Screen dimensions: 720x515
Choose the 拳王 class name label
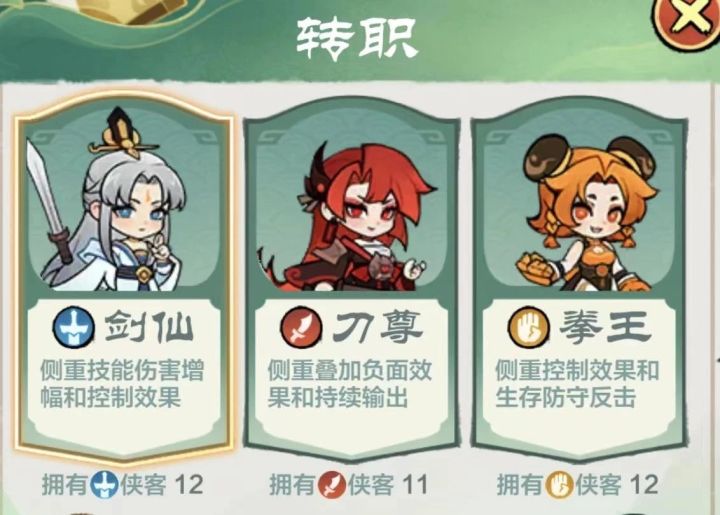tap(605, 327)
